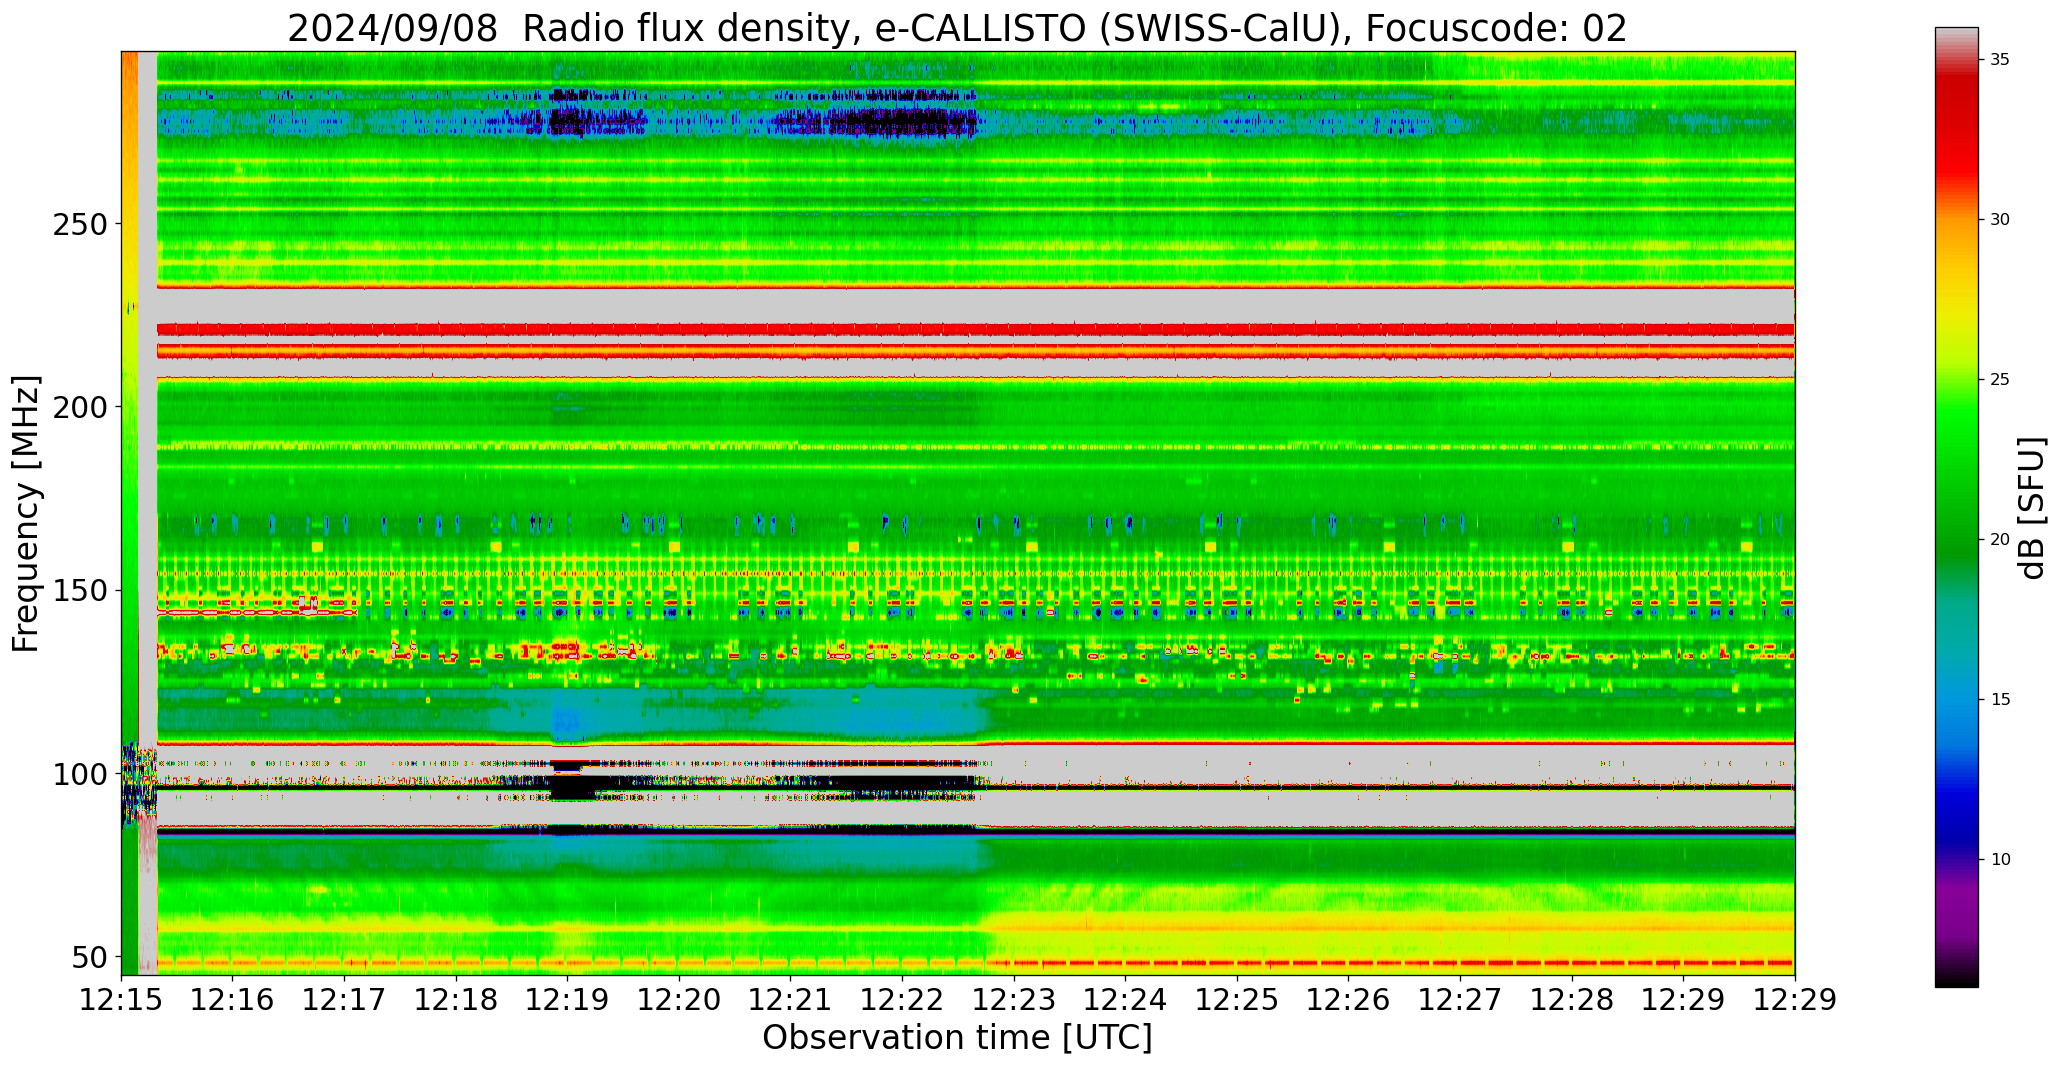
Task: Click the plot title text
Action: pyautogui.click(x=957, y=28)
